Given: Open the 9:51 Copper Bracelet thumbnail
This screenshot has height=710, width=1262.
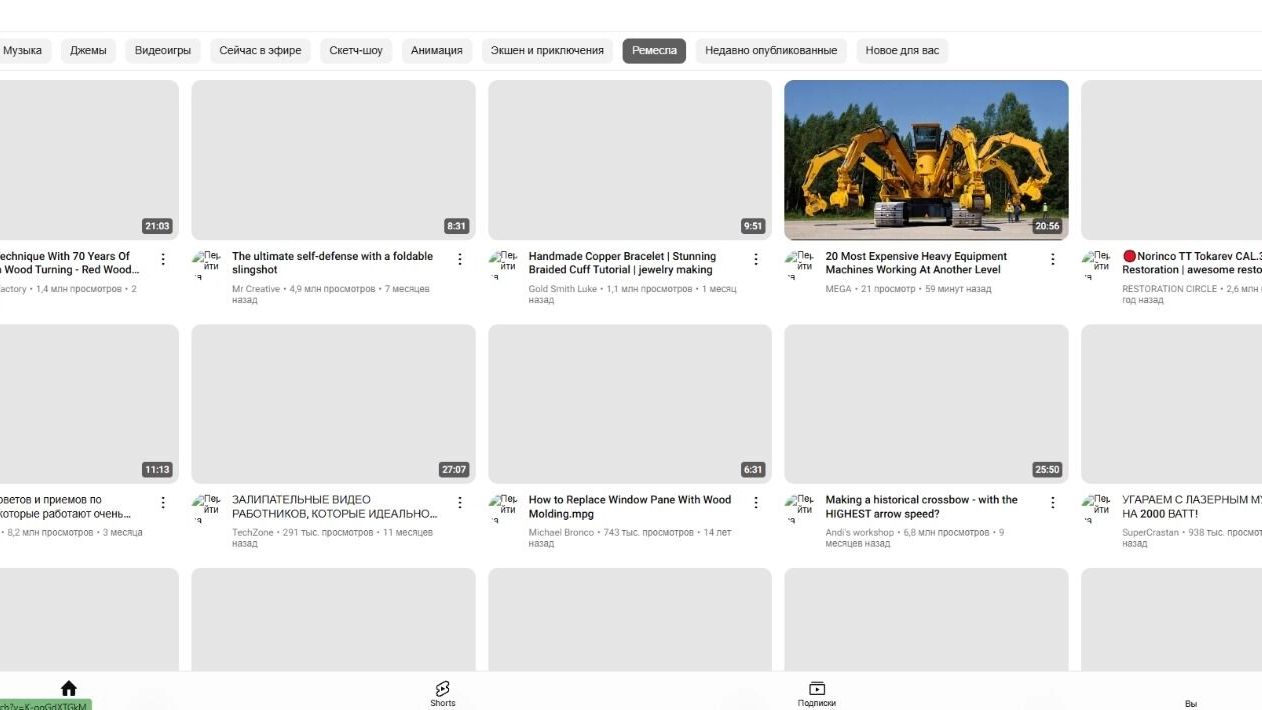Looking at the screenshot, I should pyautogui.click(x=630, y=160).
